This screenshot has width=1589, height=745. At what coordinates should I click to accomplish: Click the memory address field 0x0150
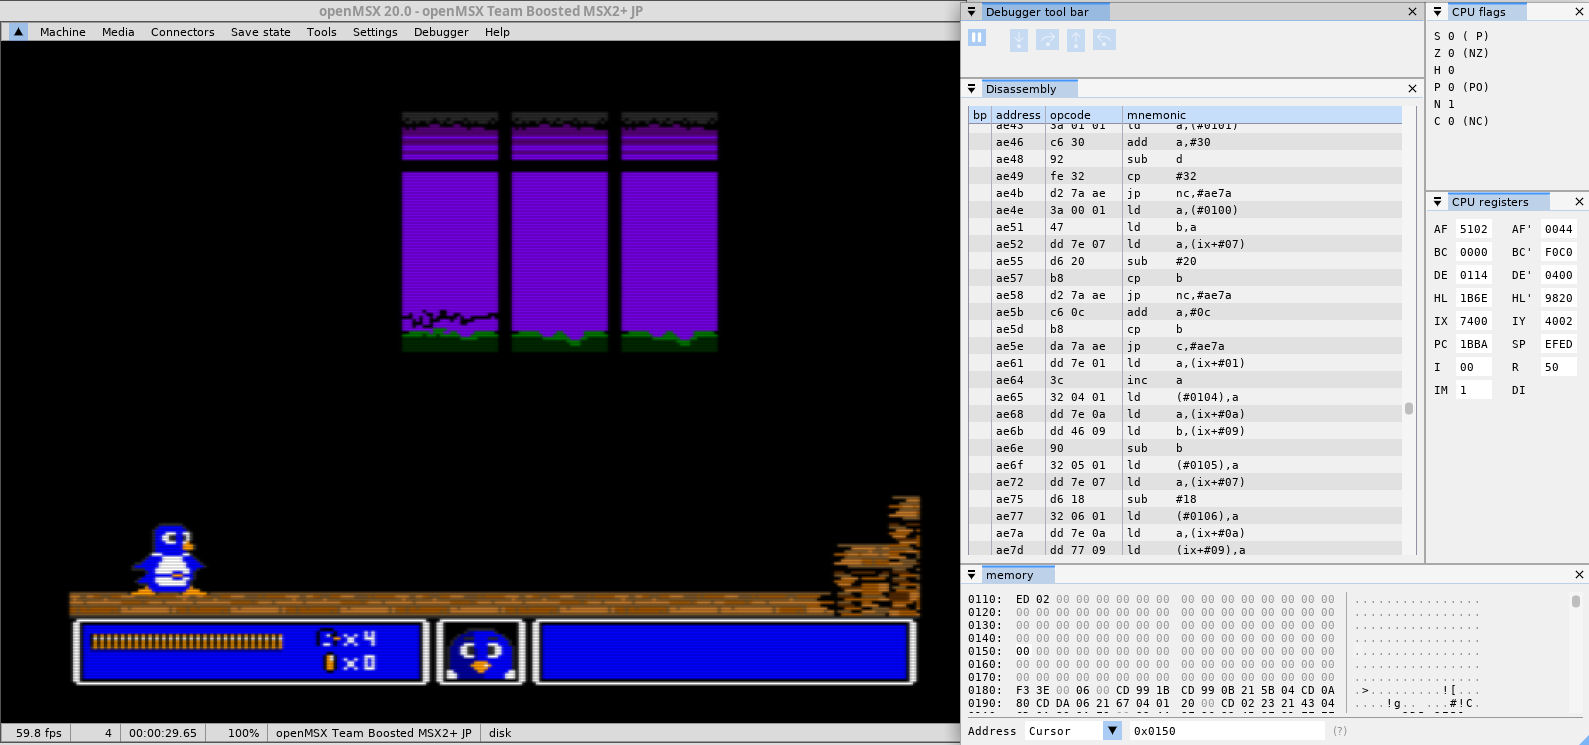point(1226,731)
